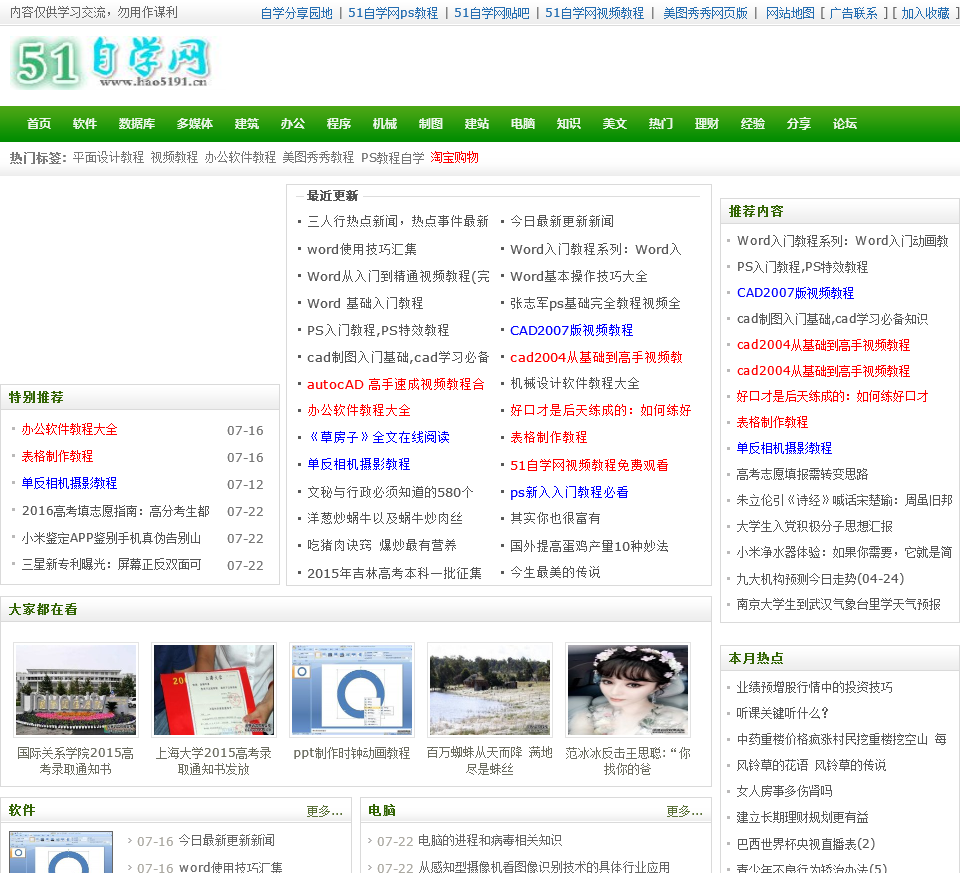Open 建立长期理财规划更有益 link

802,817
